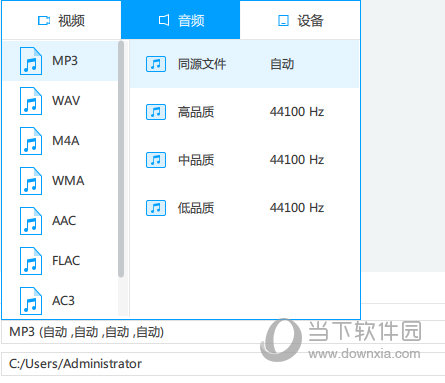Select the WMA format file icon
The height and width of the screenshot is (383, 445).
[31, 181]
